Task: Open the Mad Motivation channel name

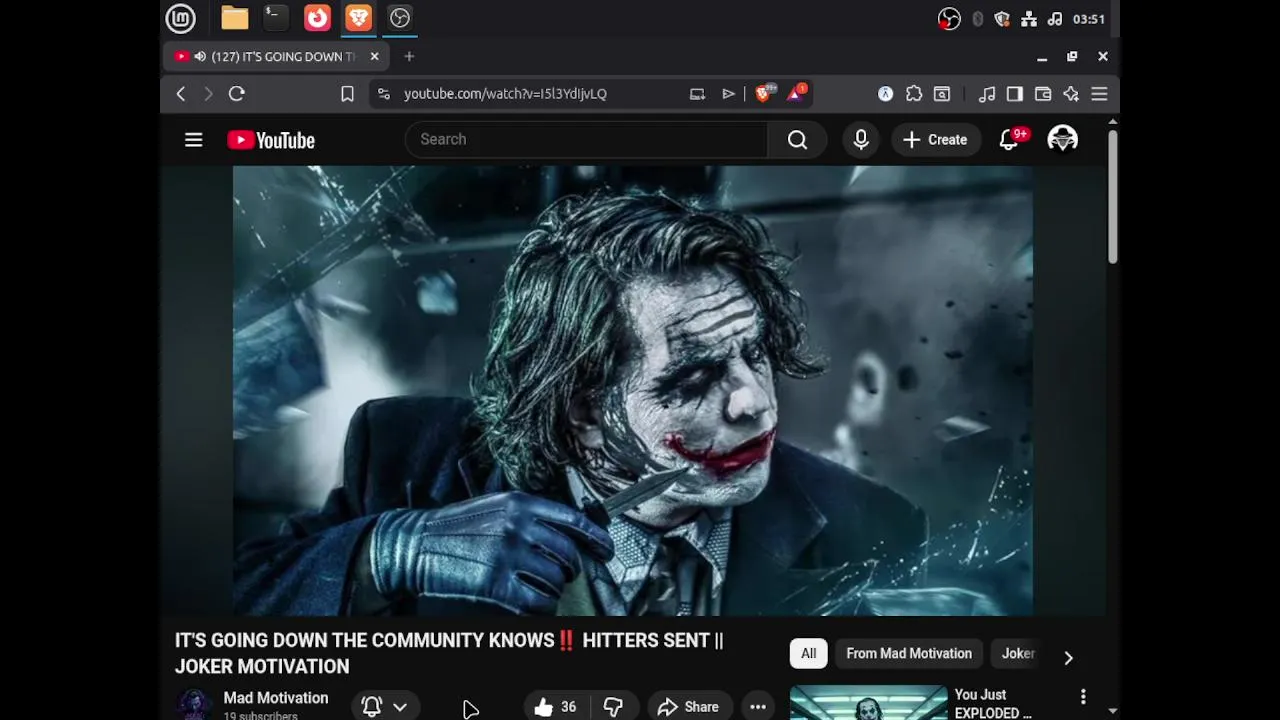Action: [x=276, y=698]
